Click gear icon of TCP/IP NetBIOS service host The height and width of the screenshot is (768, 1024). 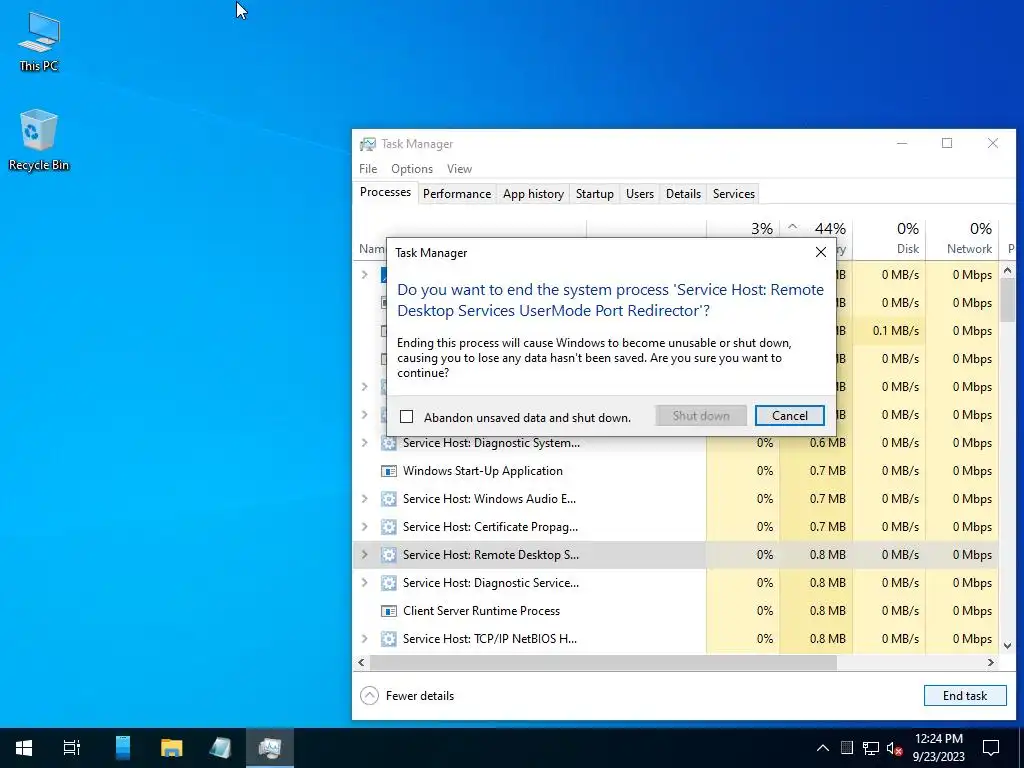[x=389, y=639]
